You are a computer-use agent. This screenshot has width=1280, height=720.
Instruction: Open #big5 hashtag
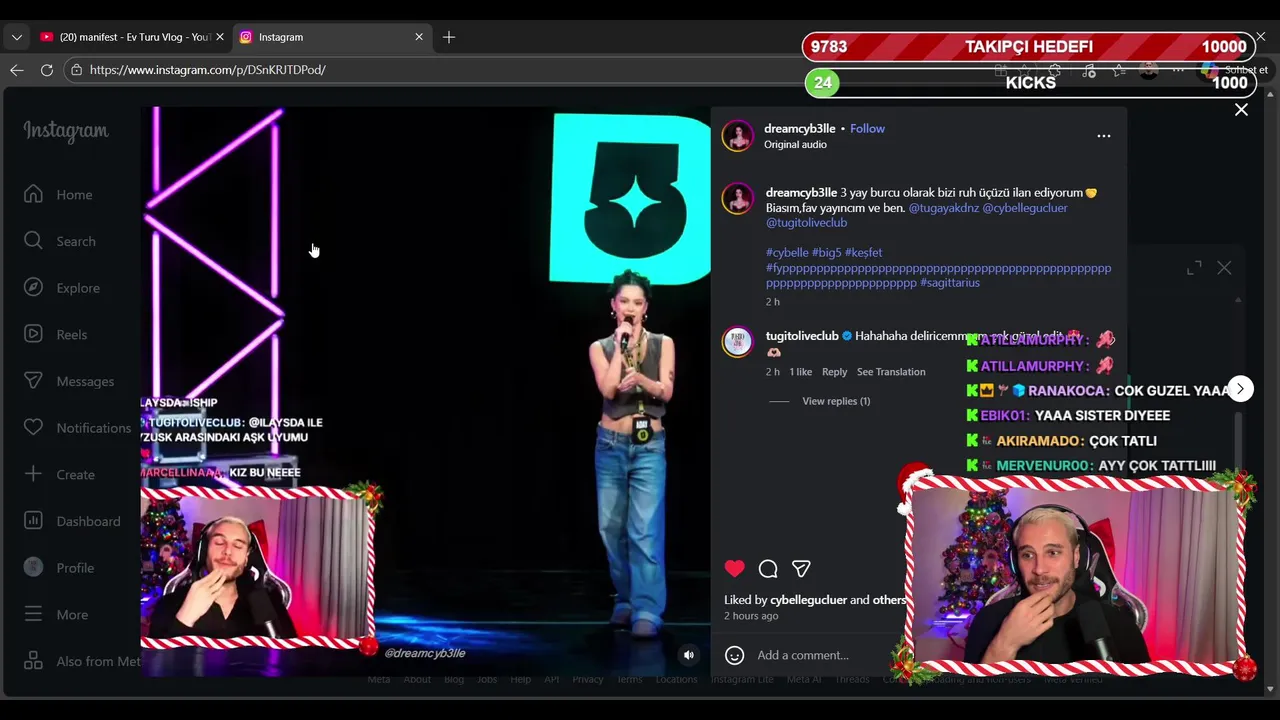coord(826,253)
